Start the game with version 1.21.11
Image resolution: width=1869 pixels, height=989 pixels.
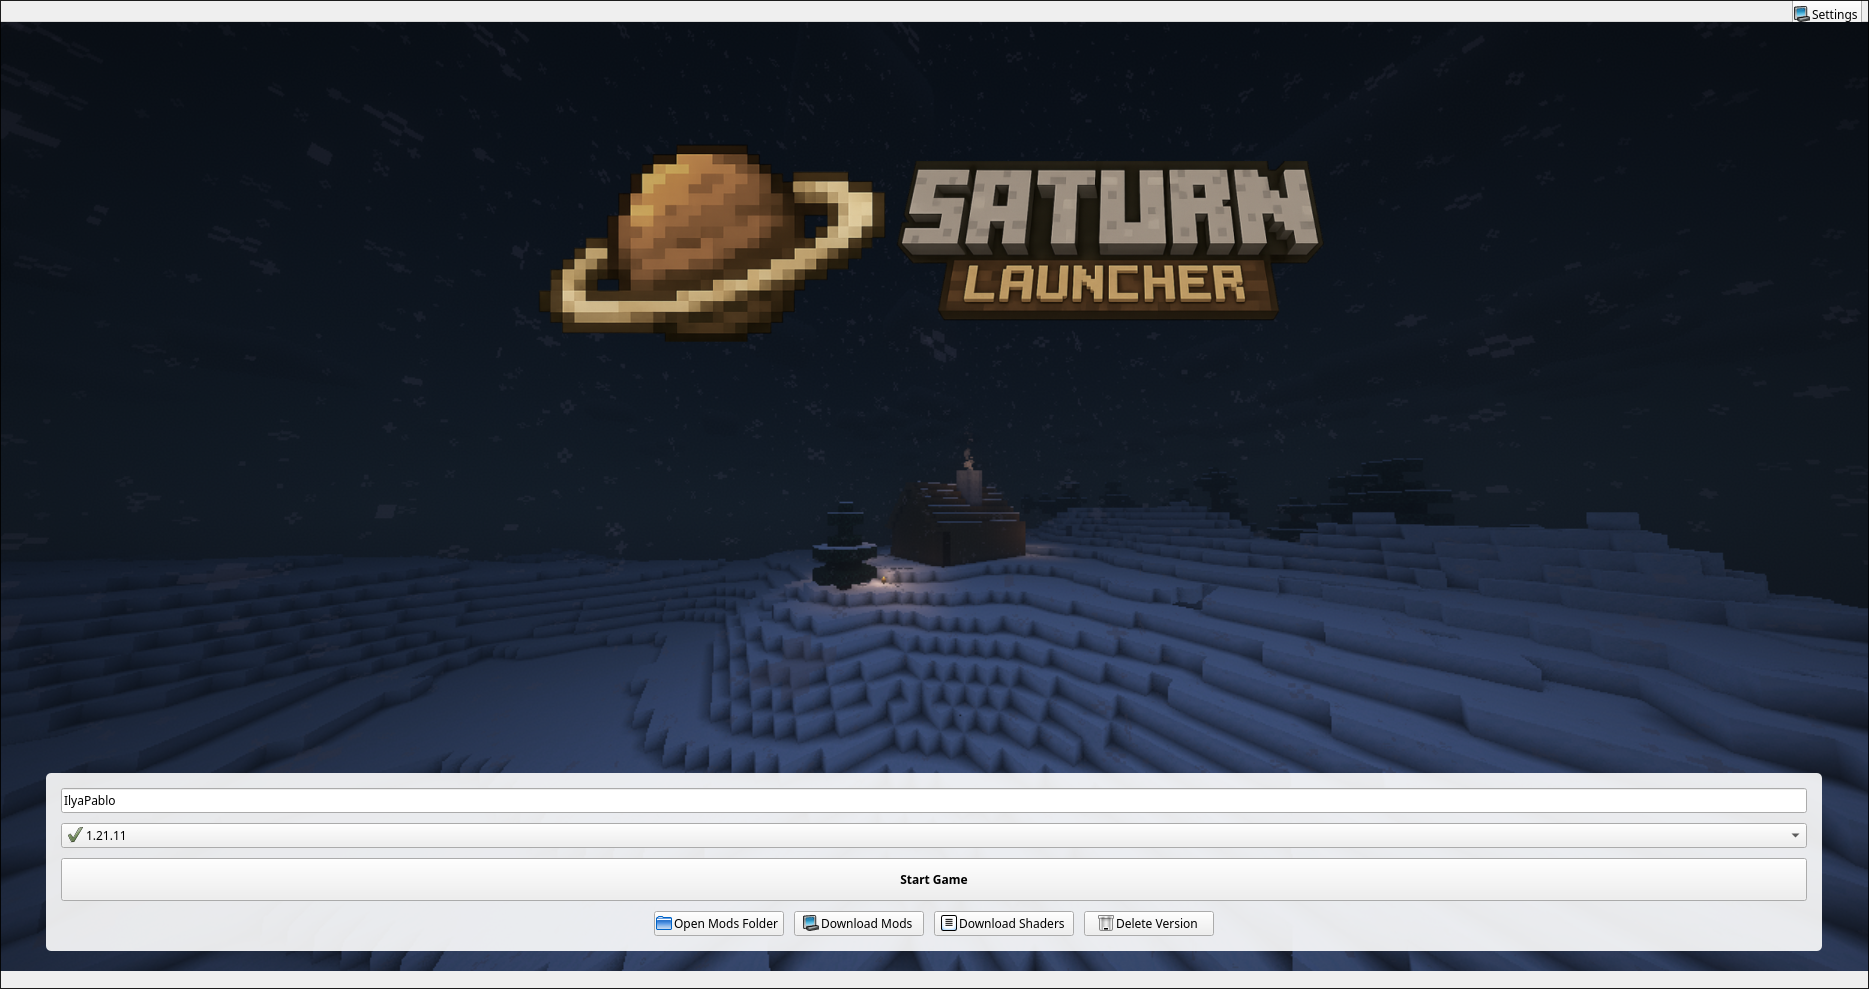point(933,879)
